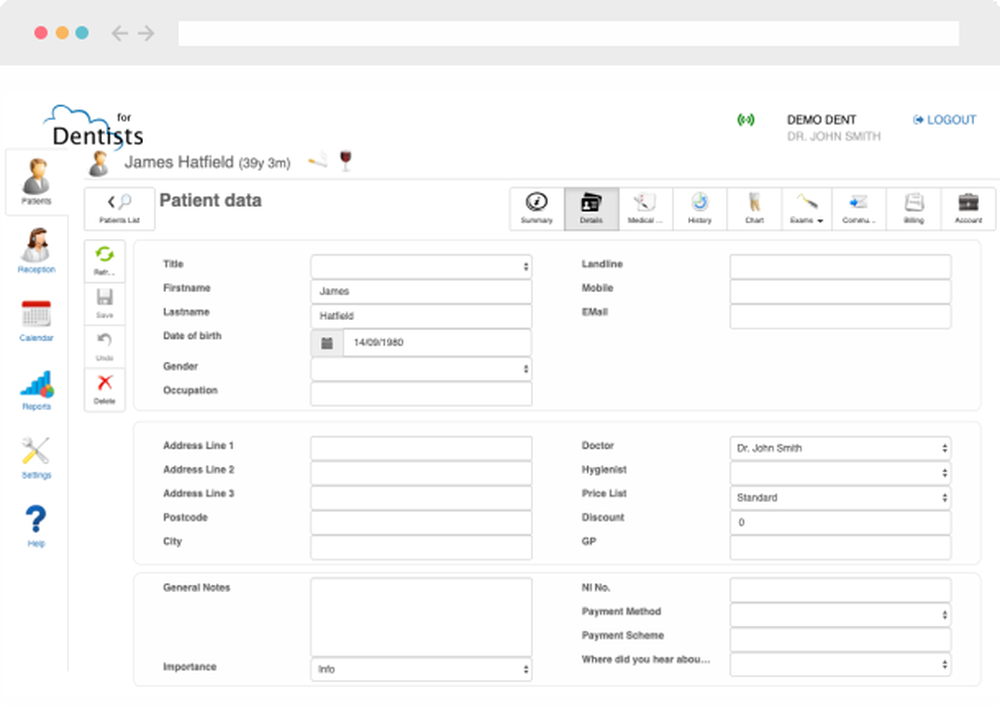Open the Medical tab for the patient
The width and height of the screenshot is (1000, 708).
coord(645,208)
